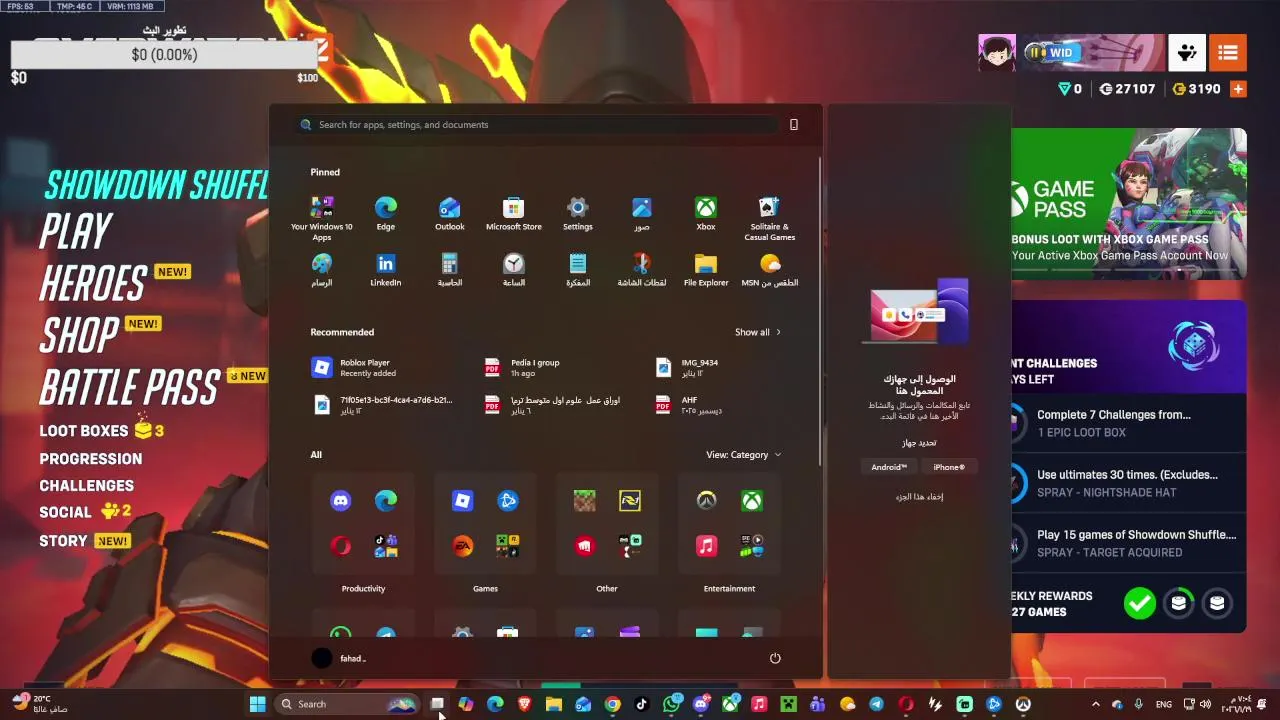Viewport: 1280px width, 720px height.
Task: Choose the iPhone device button
Action: tap(949, 467)
